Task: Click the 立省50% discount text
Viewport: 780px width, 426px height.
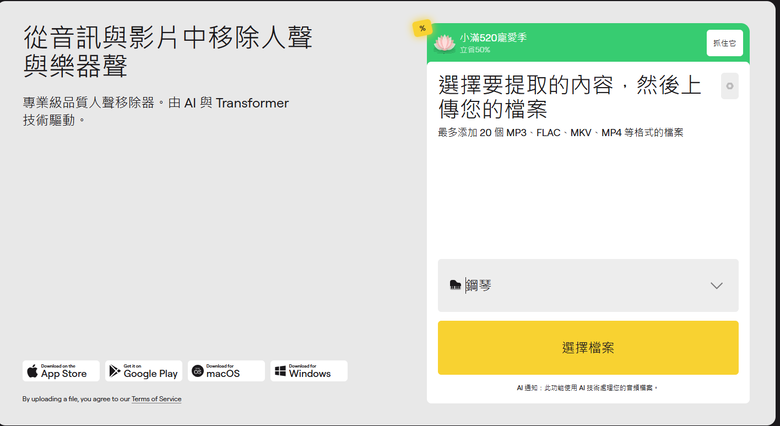Action: click(x=475, y=50)
